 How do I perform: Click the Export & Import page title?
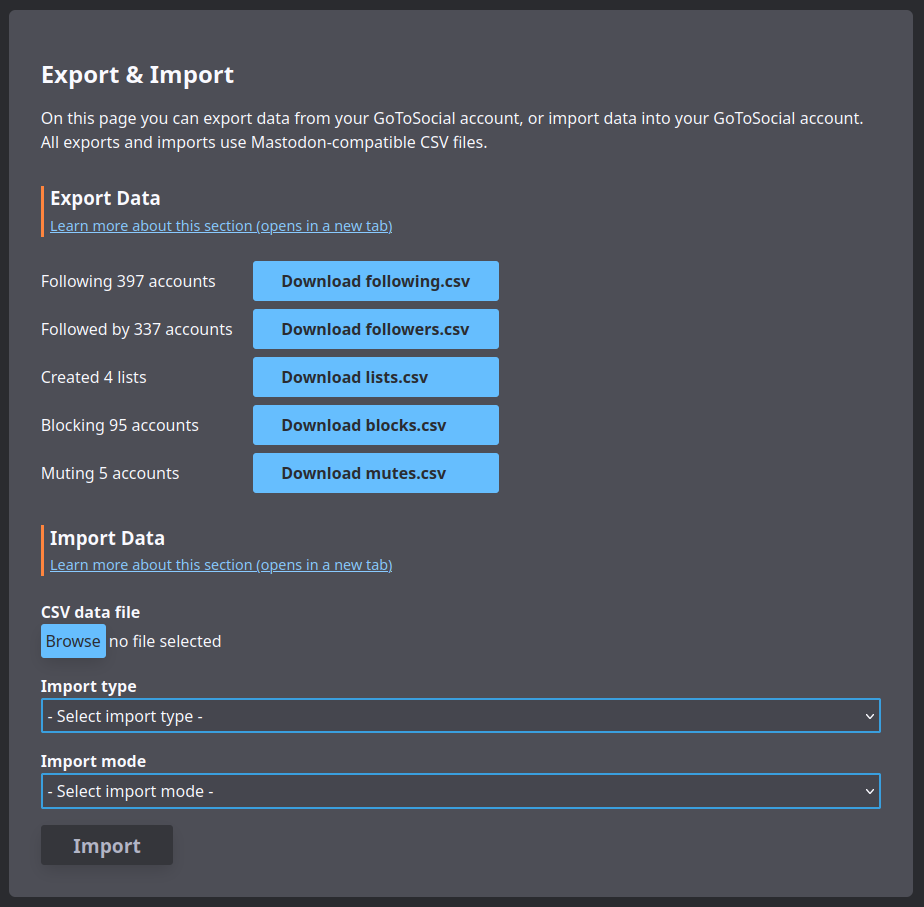point(137,74)
